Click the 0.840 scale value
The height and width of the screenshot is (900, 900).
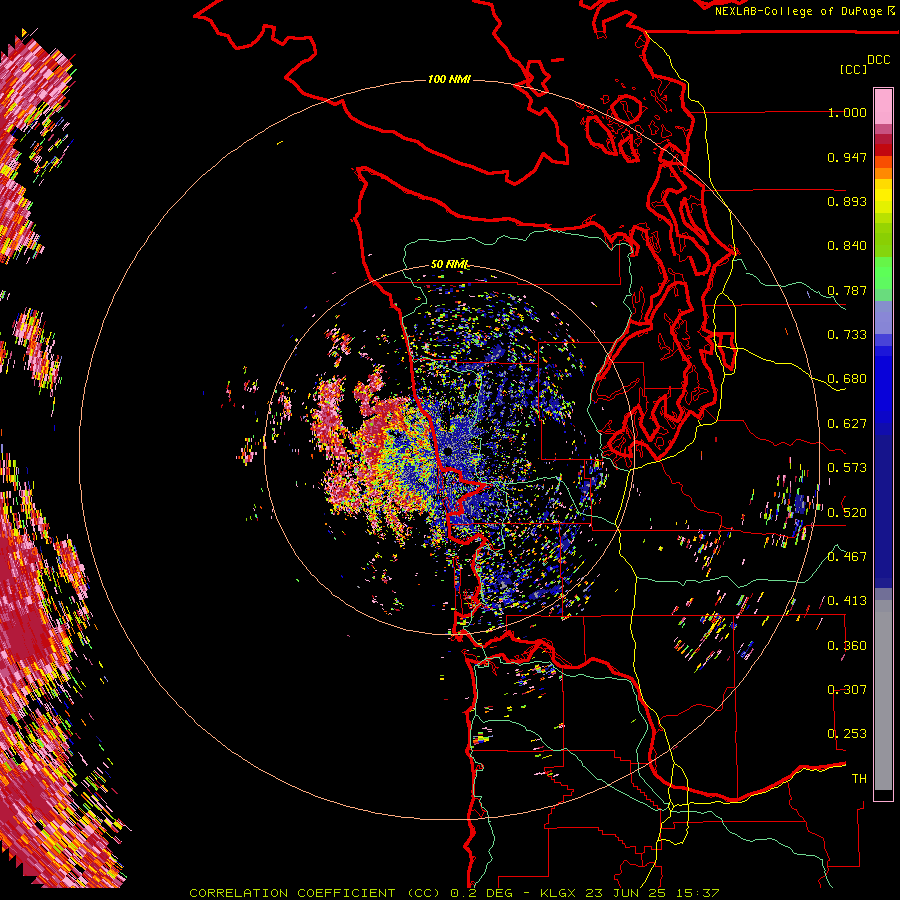(847, 246)
